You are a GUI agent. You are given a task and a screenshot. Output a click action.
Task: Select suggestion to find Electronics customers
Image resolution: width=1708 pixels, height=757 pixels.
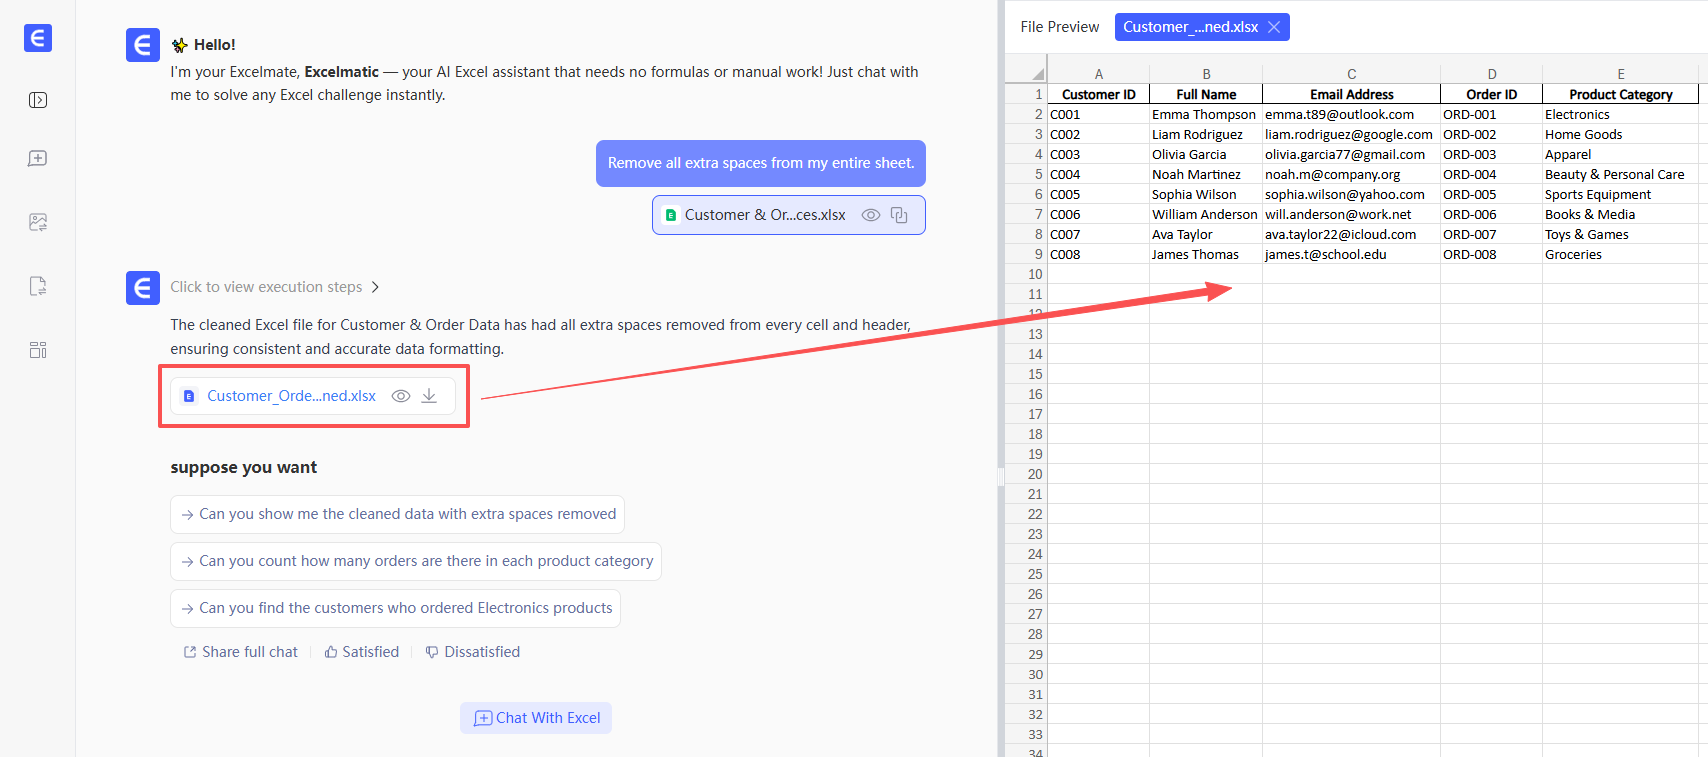pos(395,608)
